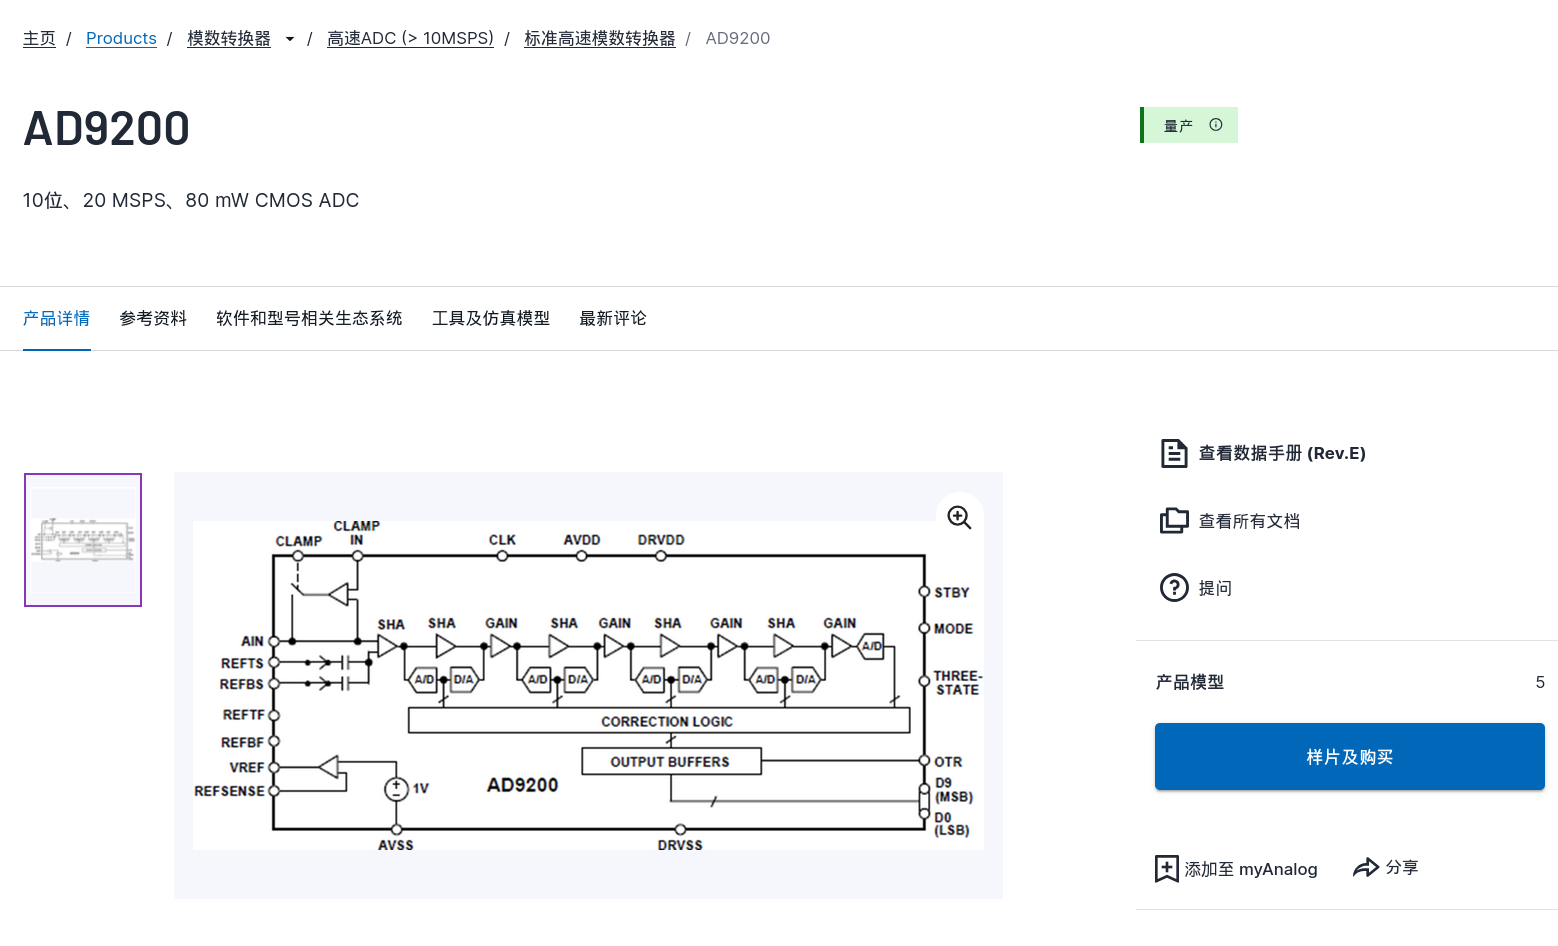Expand the 模数转换器 breadcrumb dropdown arrow
Screen dimensions: 1558x946
290,39
